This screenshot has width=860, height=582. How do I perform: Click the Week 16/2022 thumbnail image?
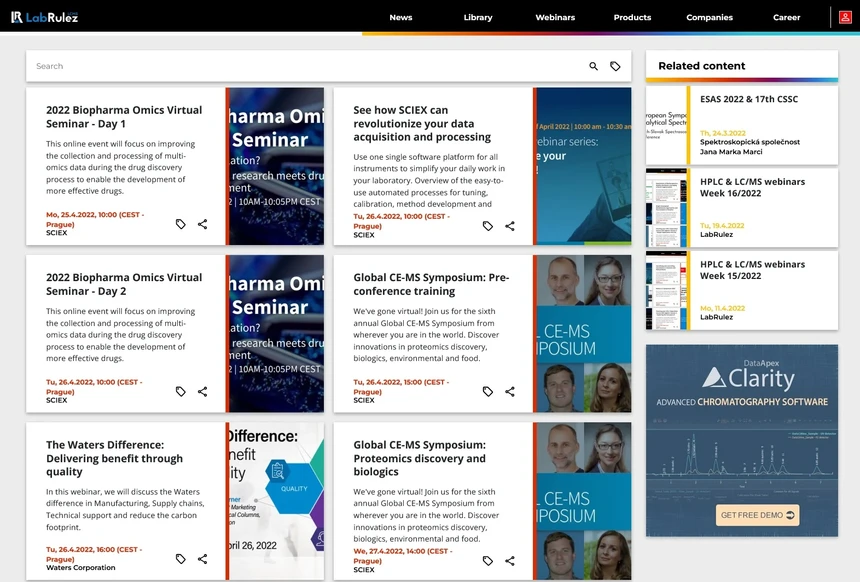tap(666, 208)
